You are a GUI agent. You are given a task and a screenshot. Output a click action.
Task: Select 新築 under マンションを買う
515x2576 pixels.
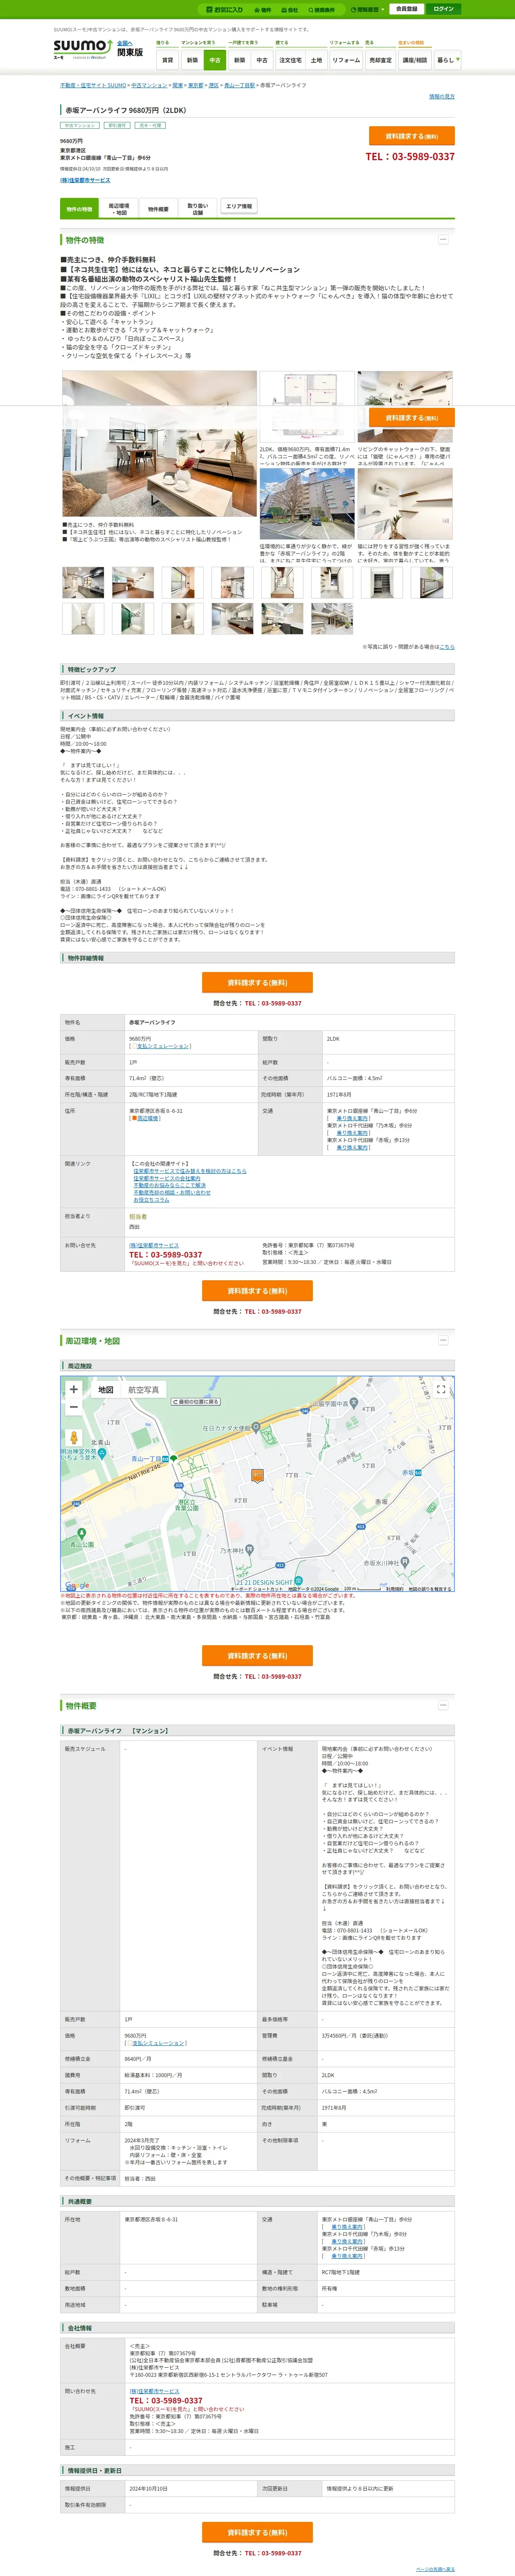point(192,60)
